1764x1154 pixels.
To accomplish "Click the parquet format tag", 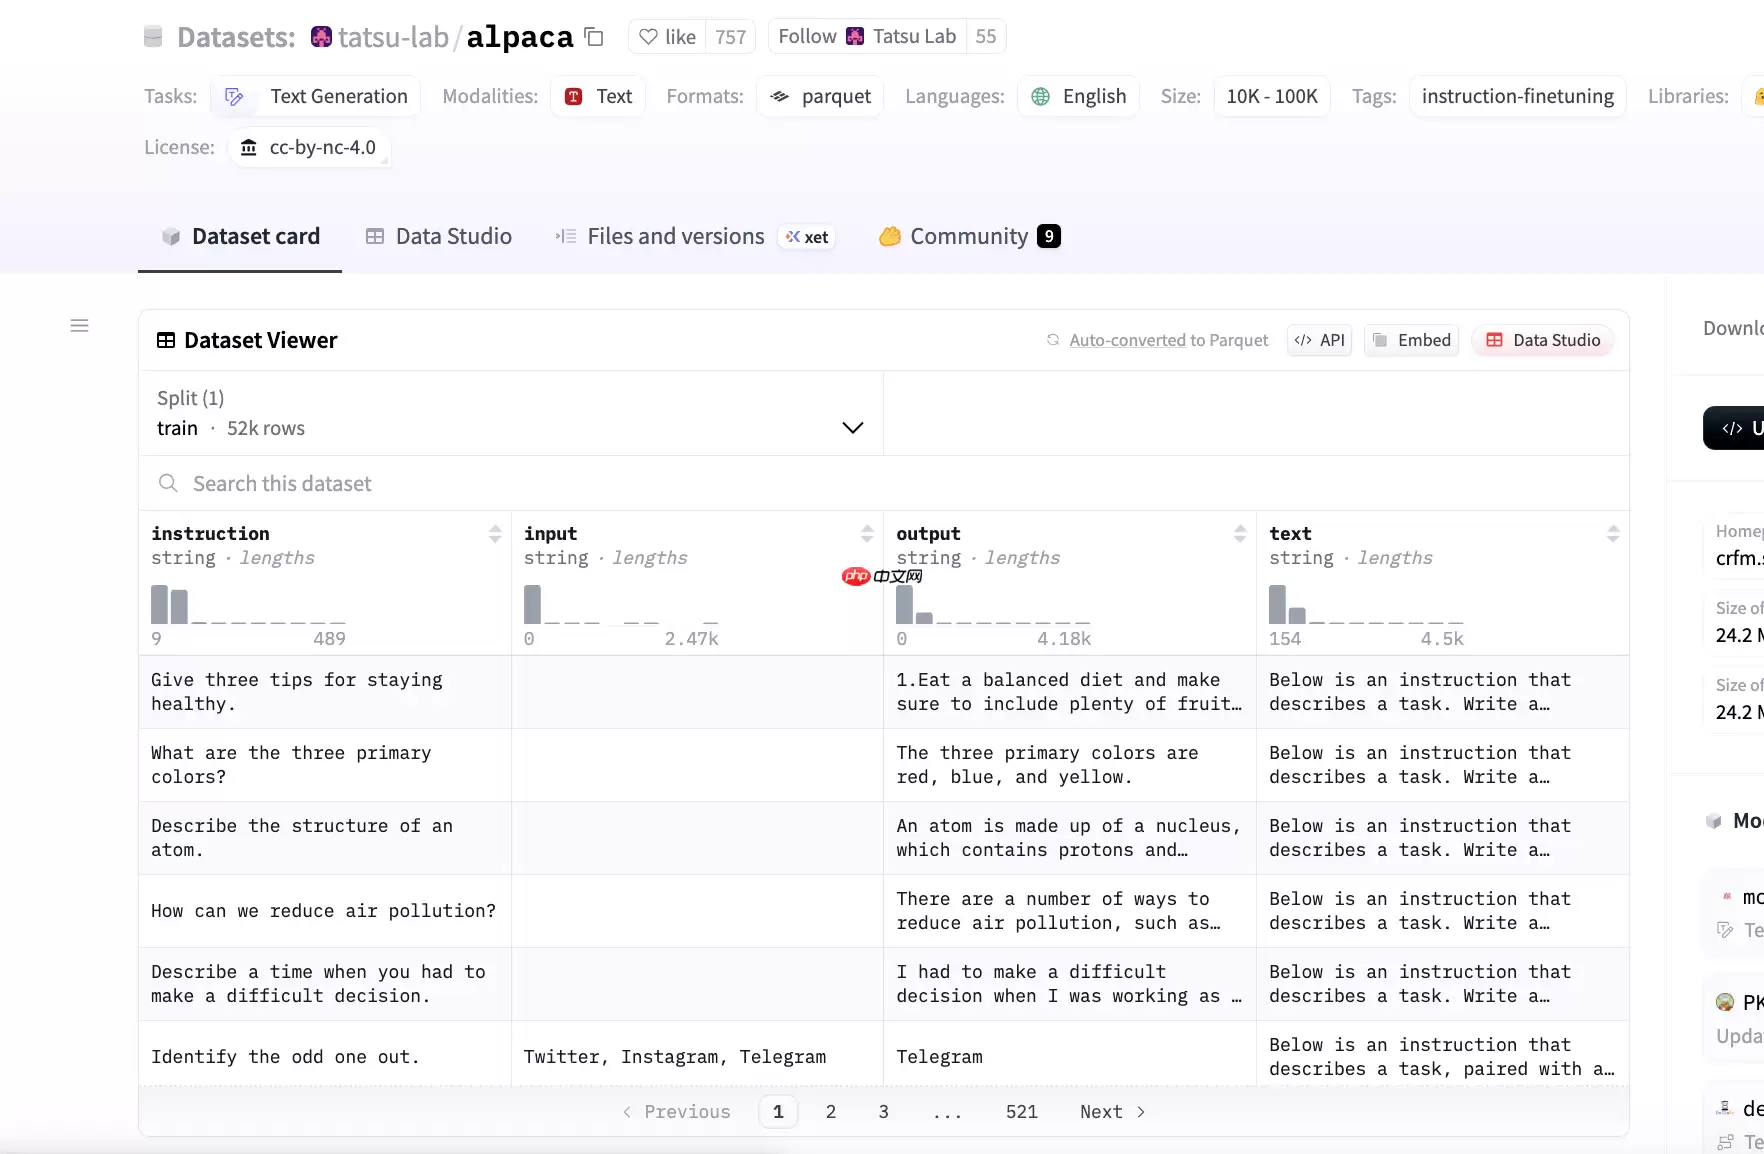I will click(x=820, y=97).
